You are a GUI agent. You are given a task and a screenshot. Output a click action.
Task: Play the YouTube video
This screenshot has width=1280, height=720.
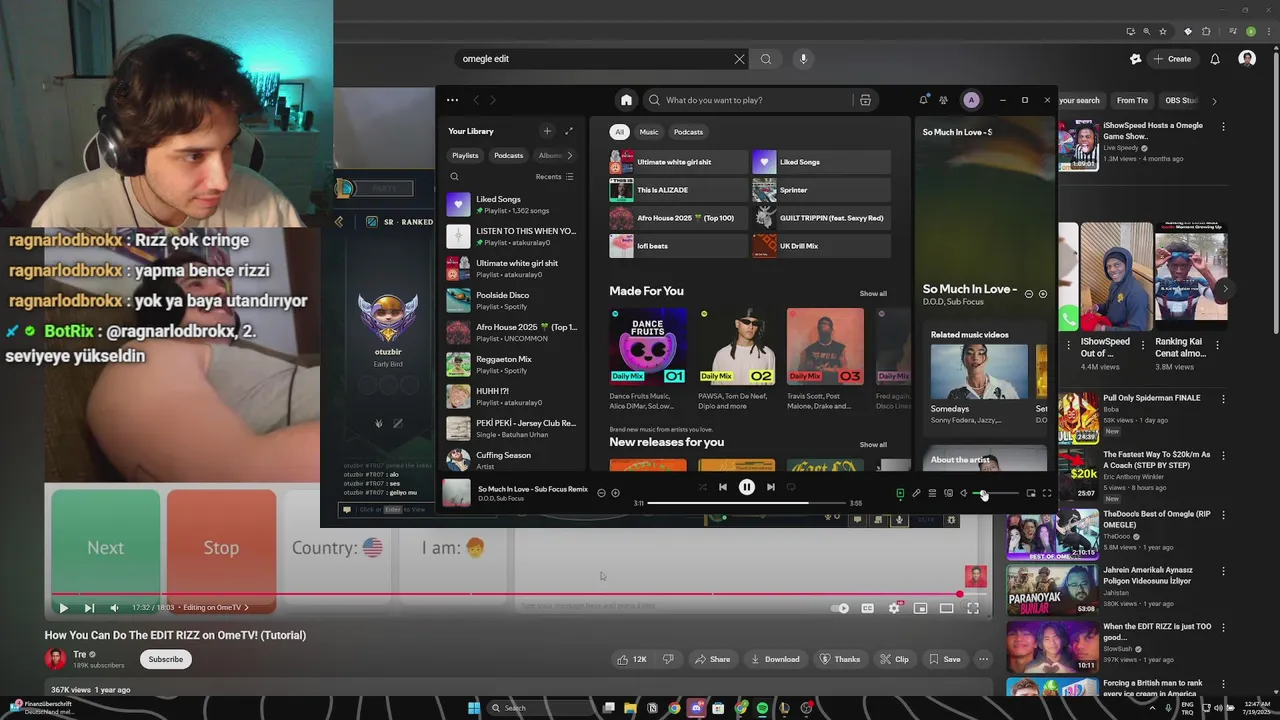(x=63, y=608)
